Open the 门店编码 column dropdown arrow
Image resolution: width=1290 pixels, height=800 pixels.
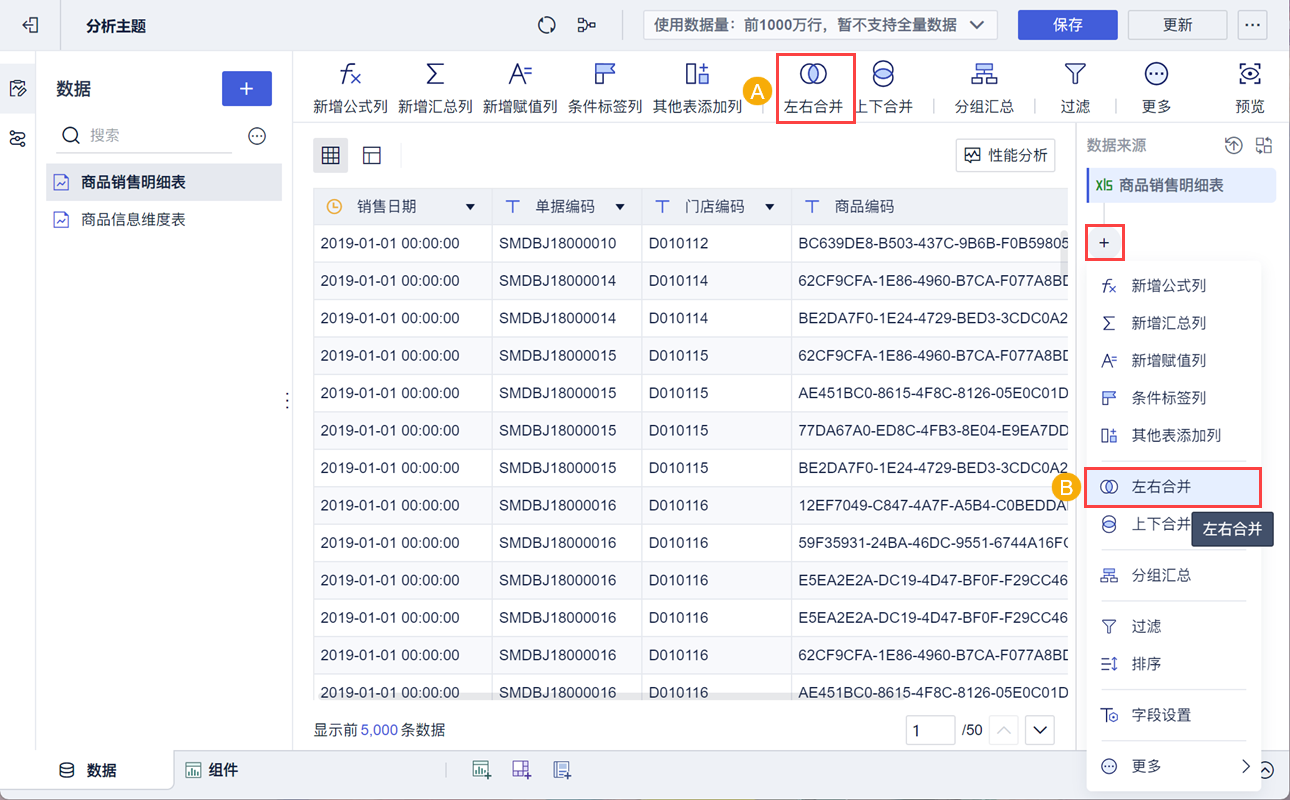[770, 207]
